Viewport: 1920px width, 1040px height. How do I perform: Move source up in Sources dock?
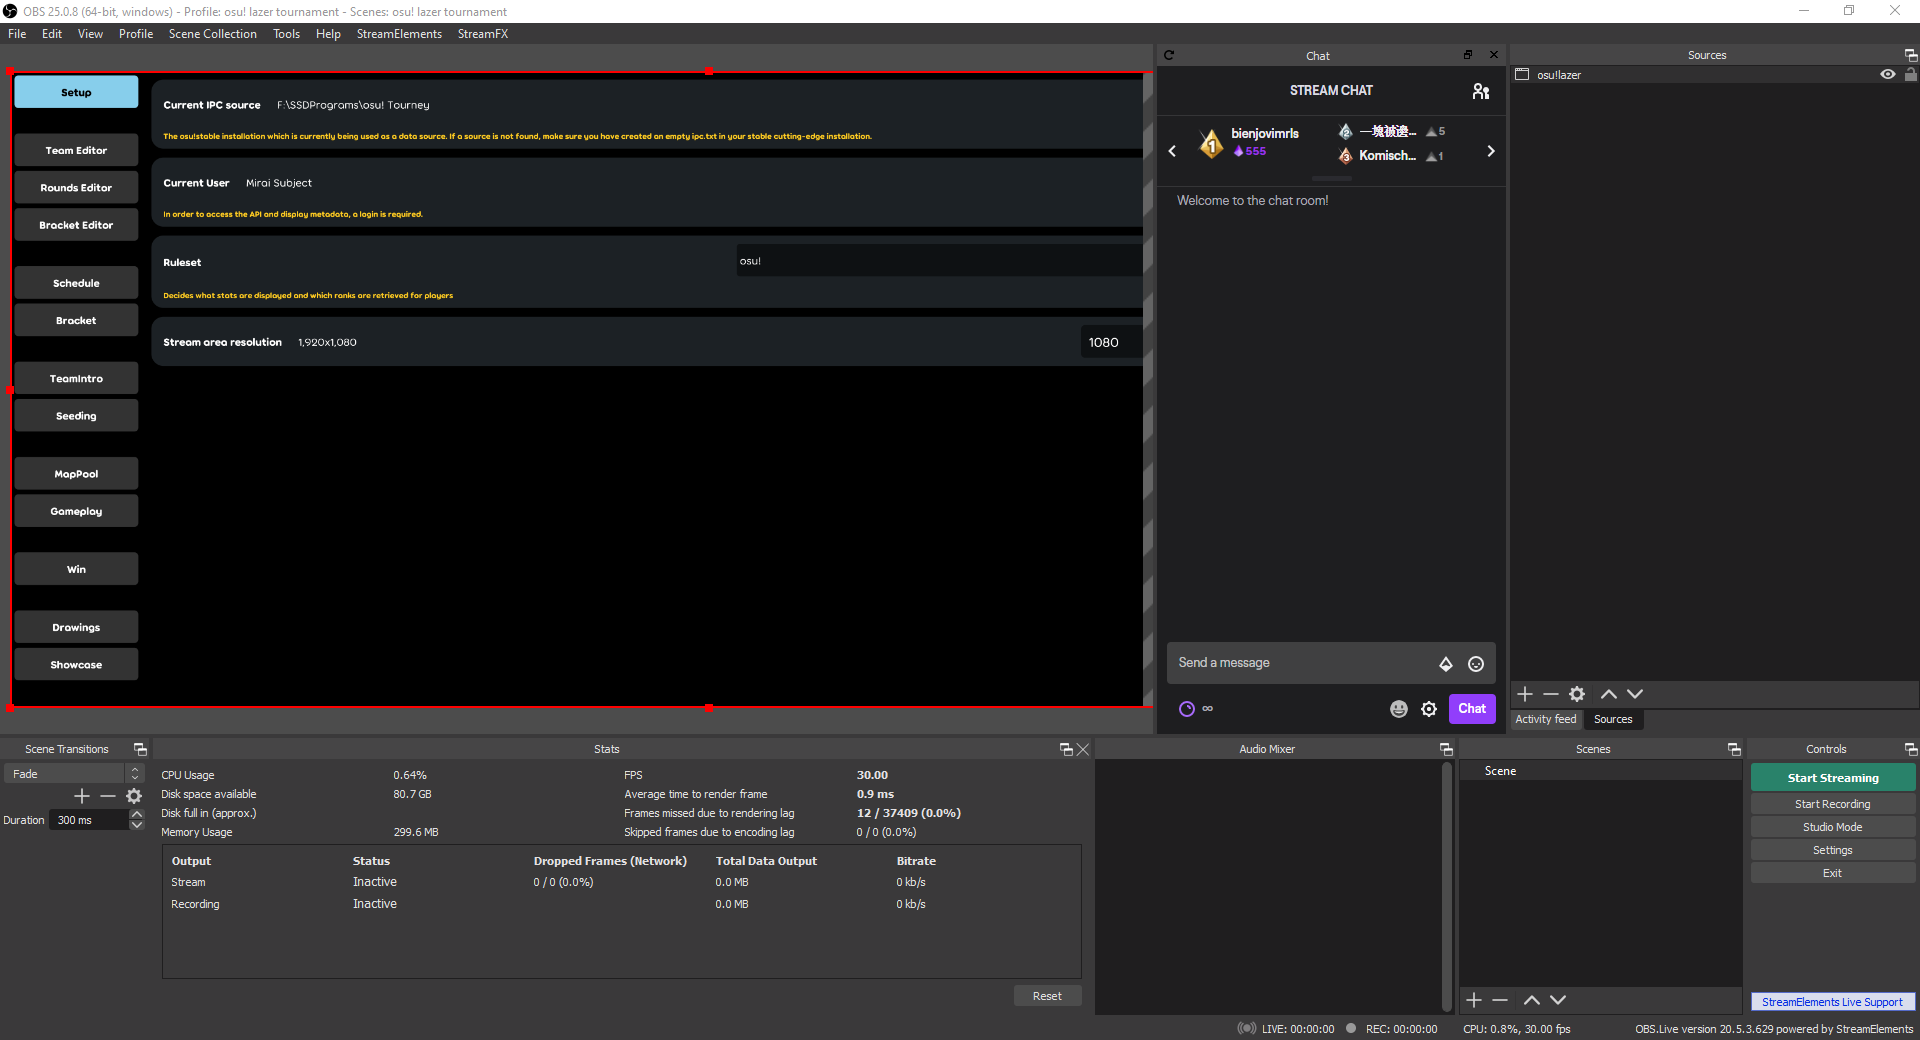(x=1609, y=694)
